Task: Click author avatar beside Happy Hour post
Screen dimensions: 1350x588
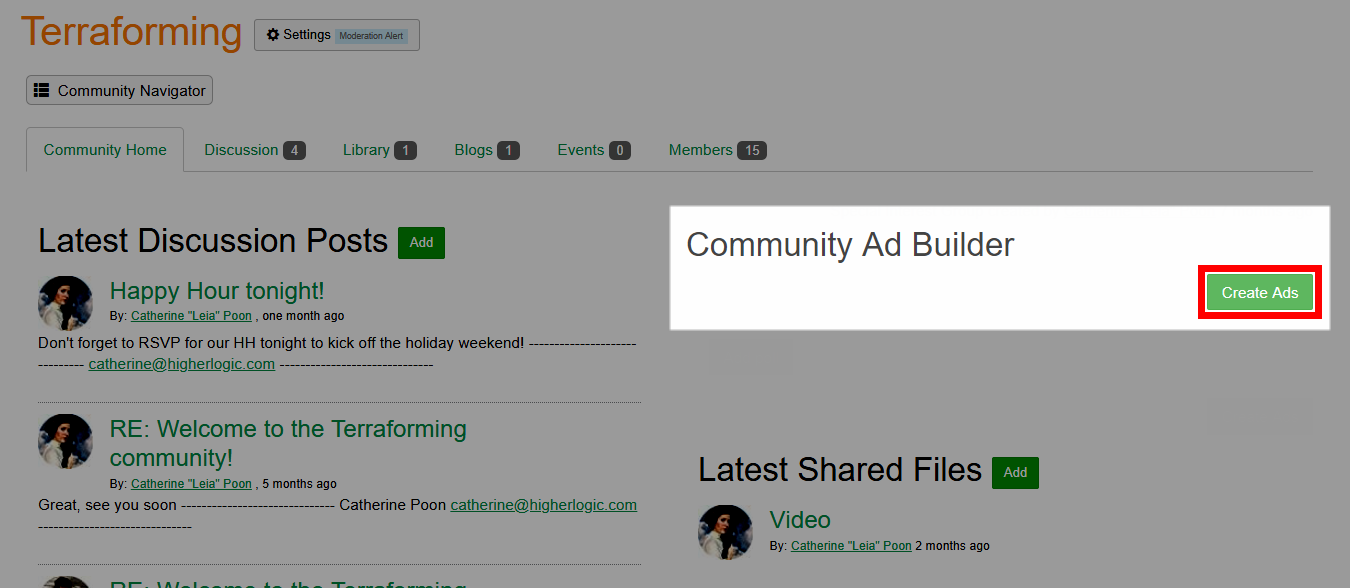Action: coord(65,303)
